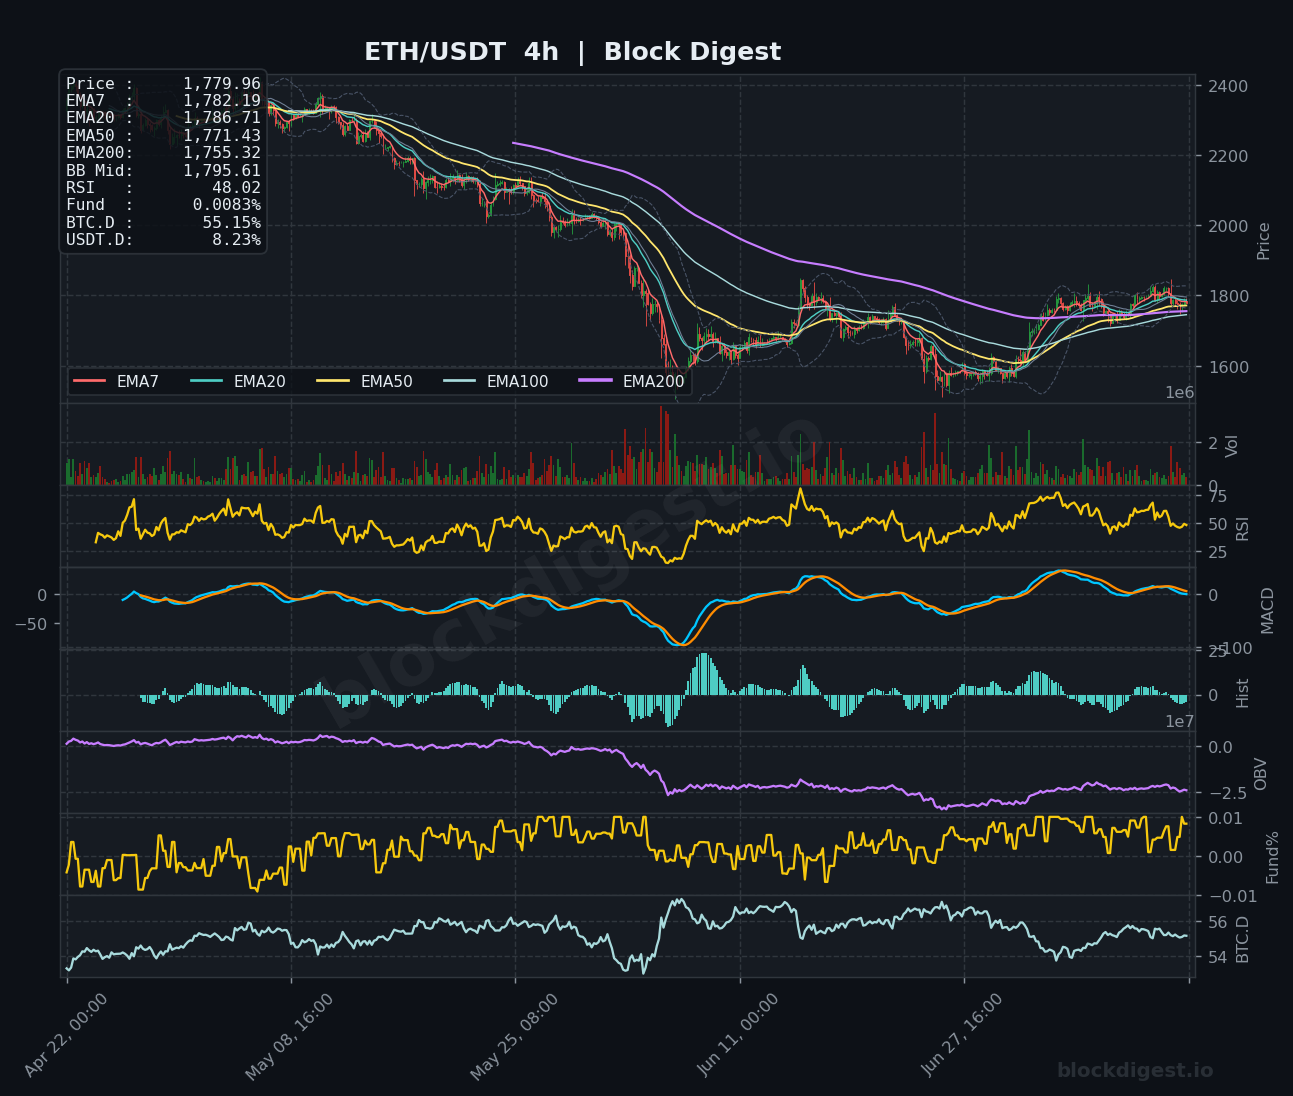1293x1096 pixels.
Task: Click the May 08, 16:00 date label
Action: coord(290,1036)
